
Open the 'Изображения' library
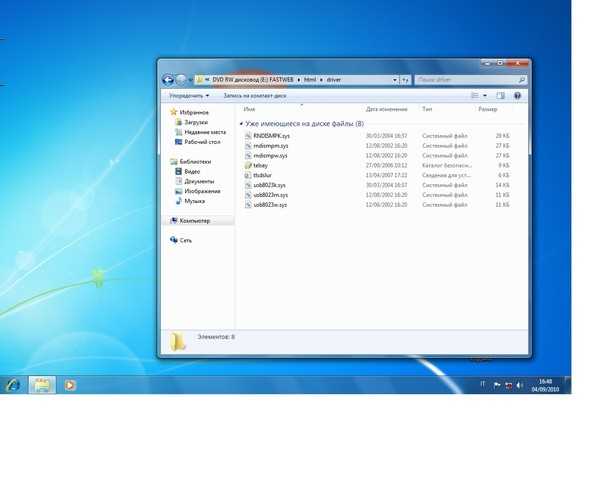[x=202, y=191]
